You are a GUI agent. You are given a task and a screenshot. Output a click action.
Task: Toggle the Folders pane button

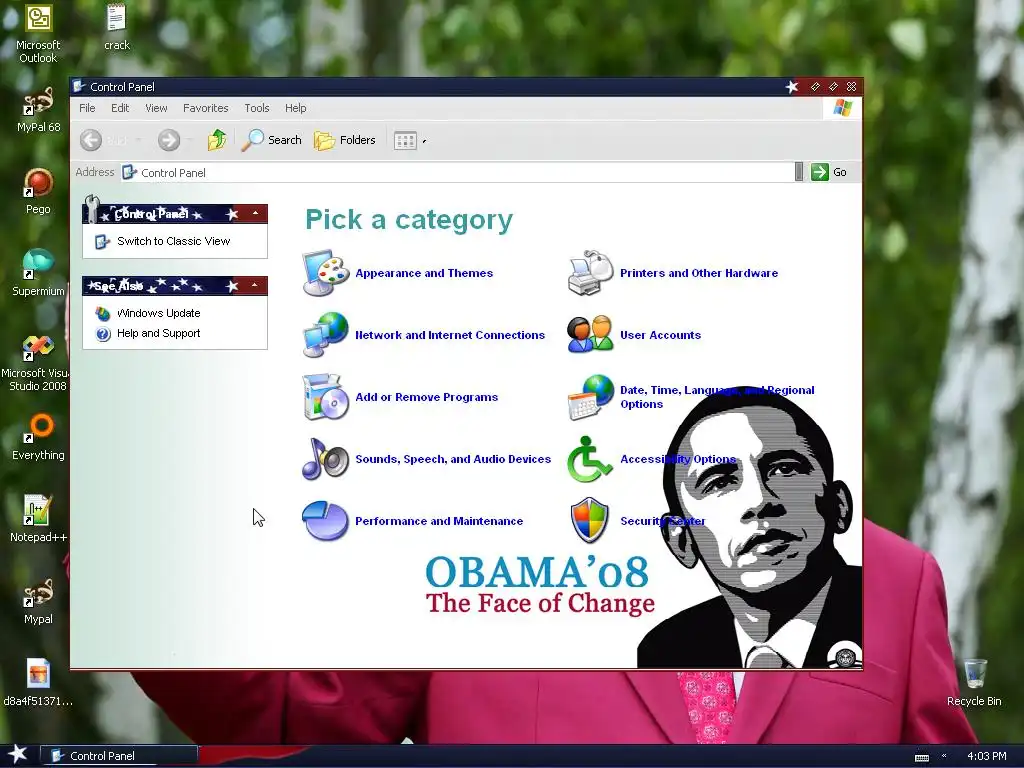click(x=345, y=140)
